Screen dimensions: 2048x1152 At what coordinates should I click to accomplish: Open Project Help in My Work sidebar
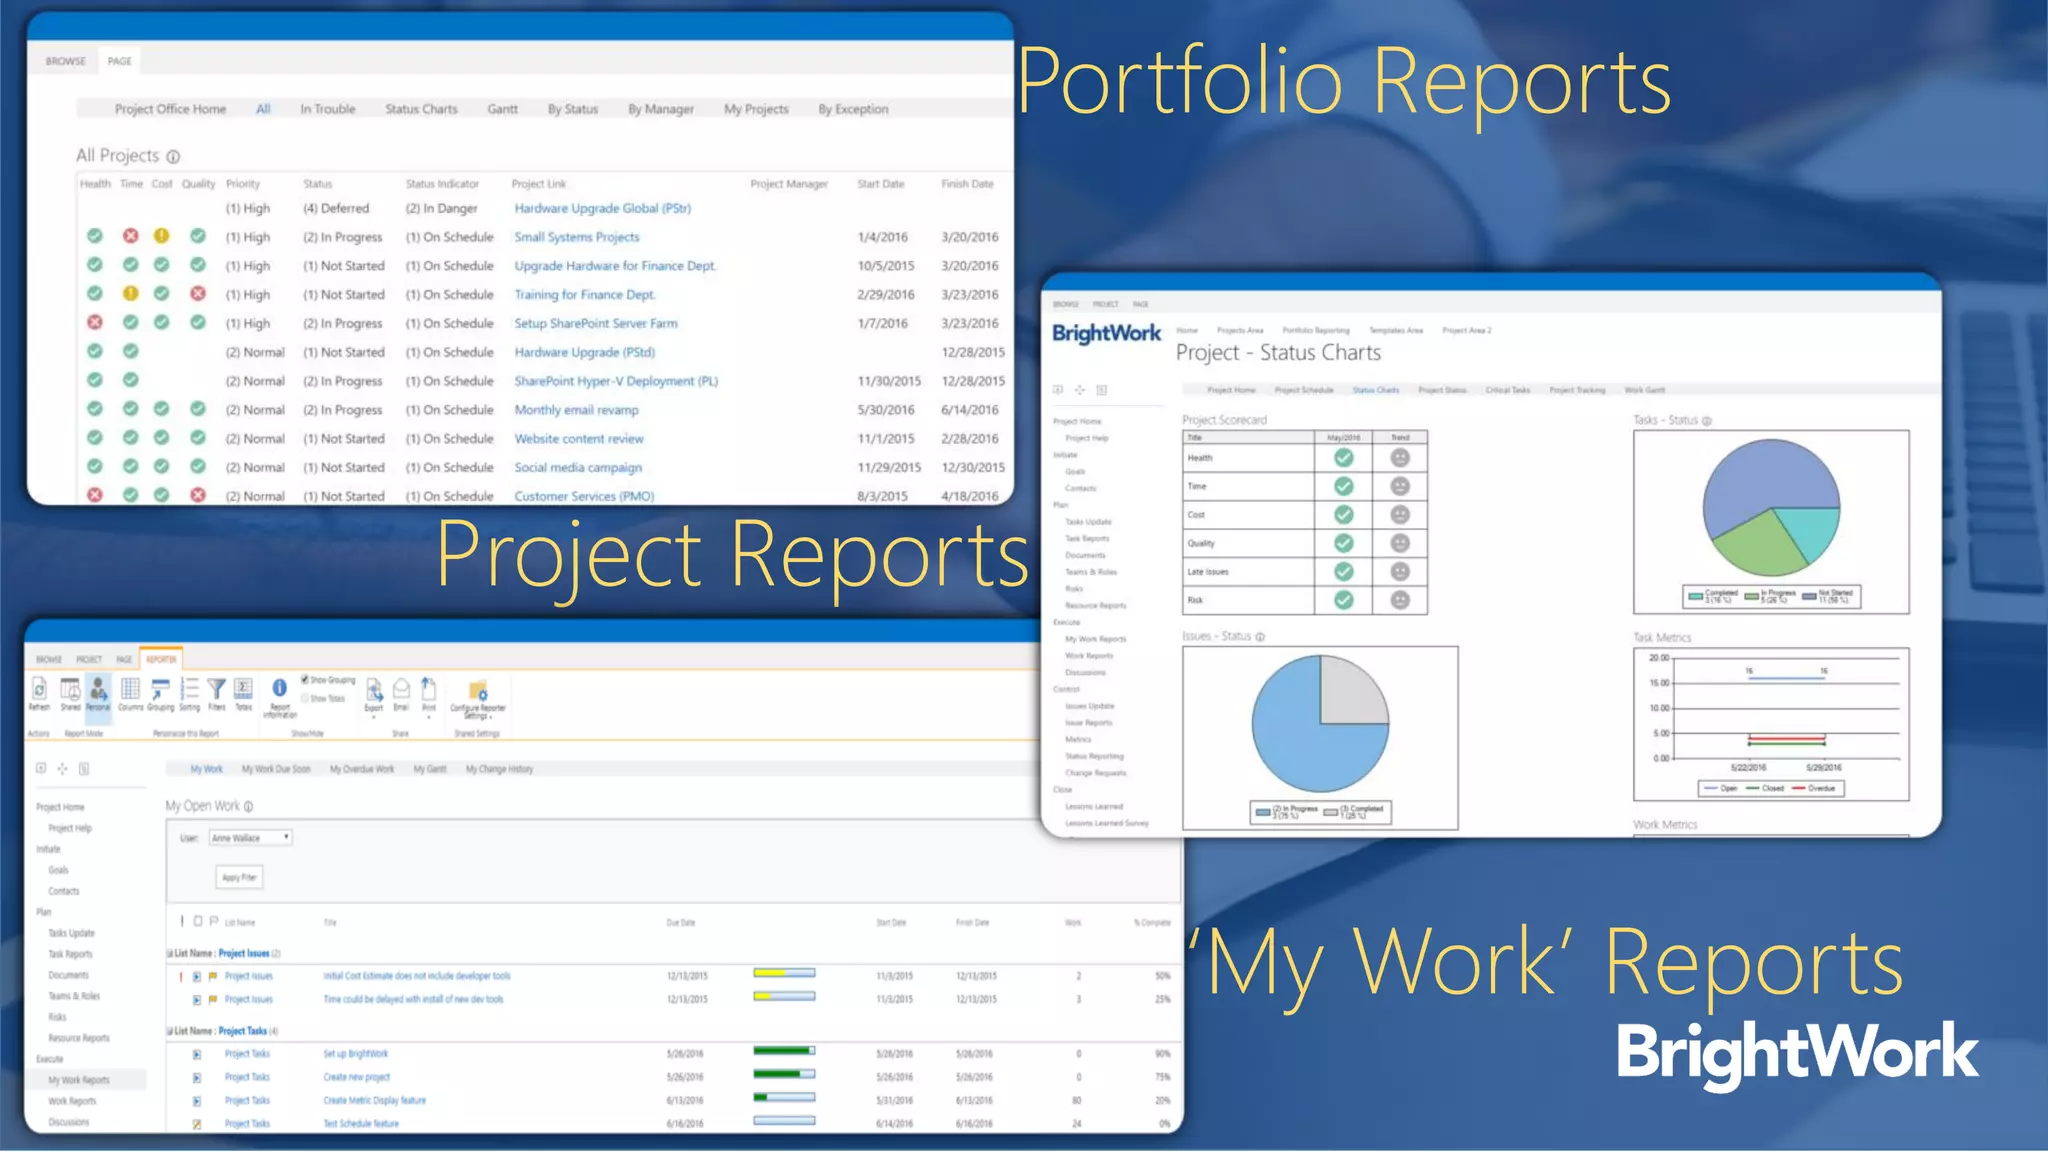70,828
